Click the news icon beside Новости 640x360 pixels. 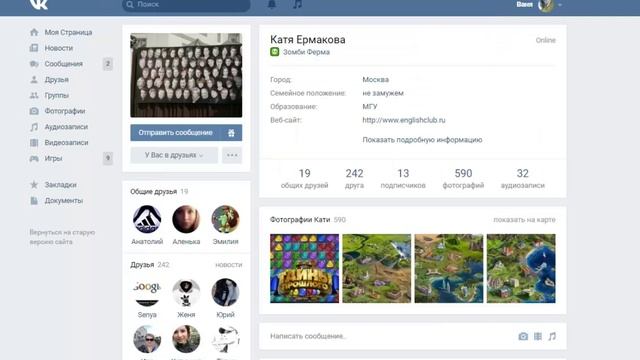click(x=34, y=48)
